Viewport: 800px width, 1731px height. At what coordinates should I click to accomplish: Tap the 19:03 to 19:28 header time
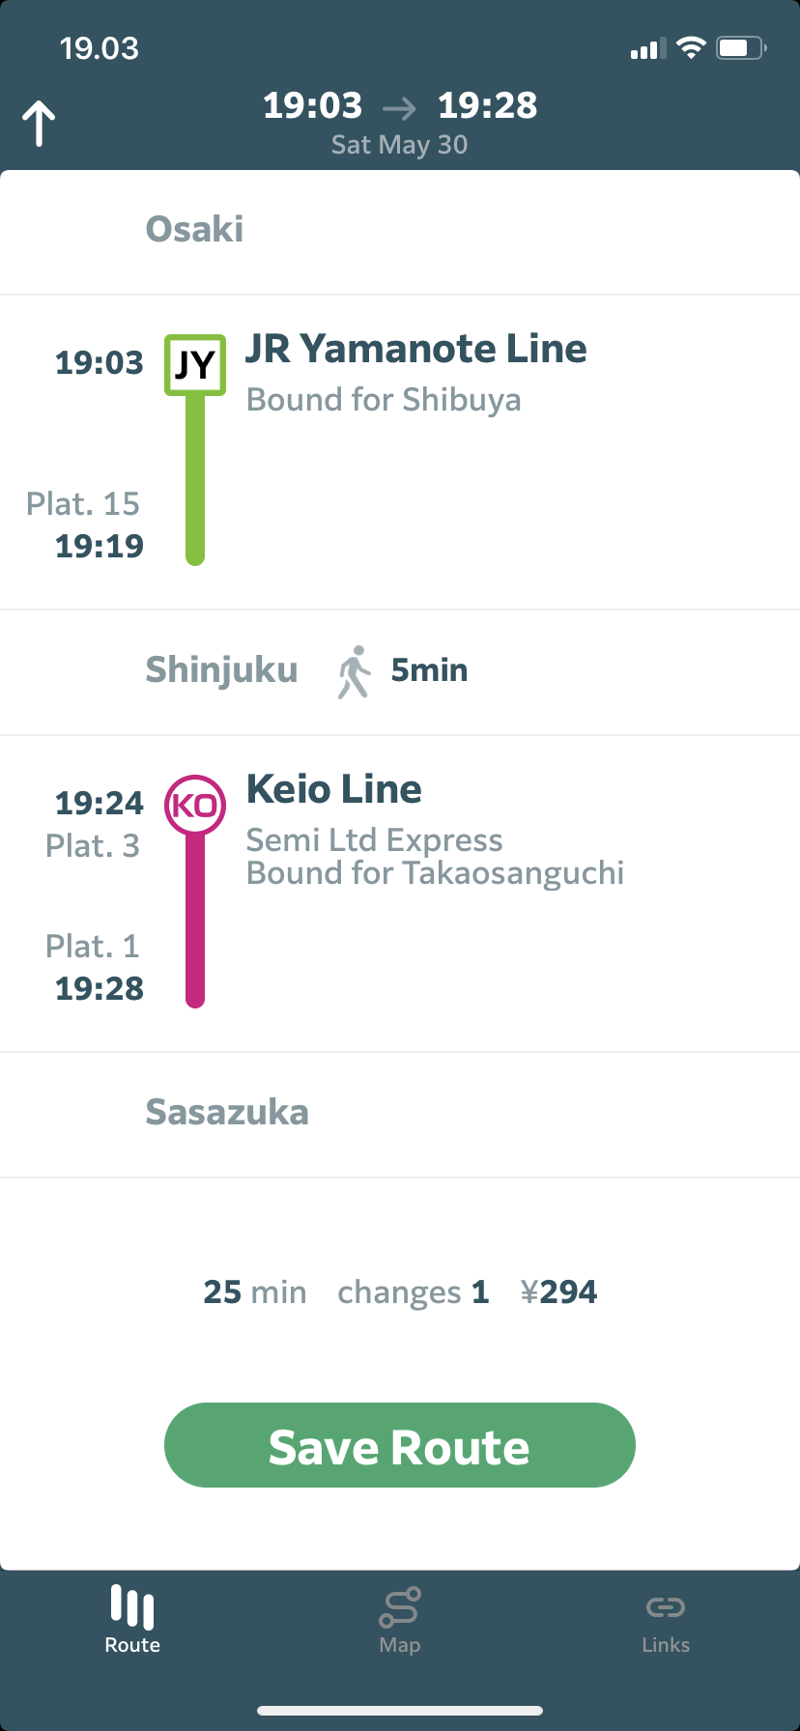point(400,105)
